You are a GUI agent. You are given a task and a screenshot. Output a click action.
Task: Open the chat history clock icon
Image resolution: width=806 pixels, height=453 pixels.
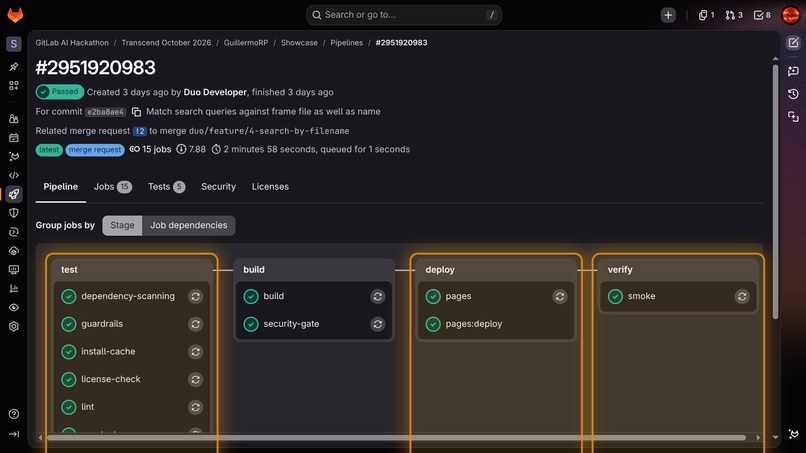(793, 94)
